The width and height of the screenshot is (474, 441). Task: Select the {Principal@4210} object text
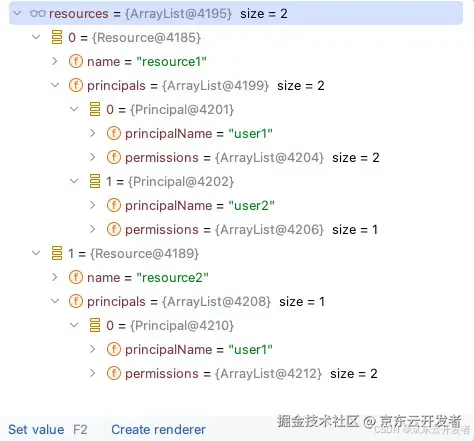pyautogui.click(x=182, y=326)
